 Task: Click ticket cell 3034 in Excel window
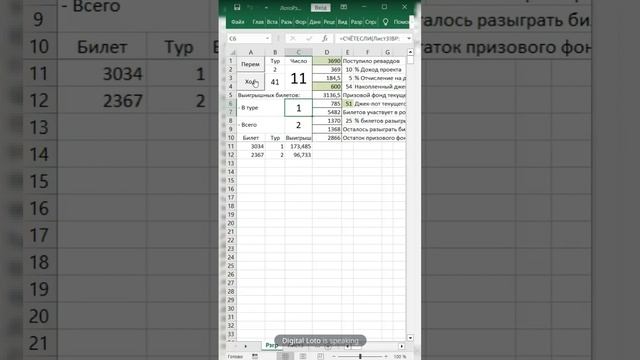tap(251, 146)
